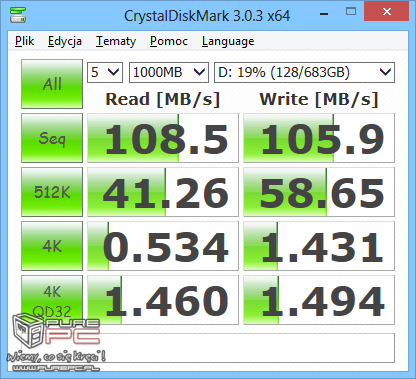The height and width of the screenshot is (379, 416).
Task: Expand the 1000MB test size dropdown
Action: pyautogui.click(x=169, y=72)
